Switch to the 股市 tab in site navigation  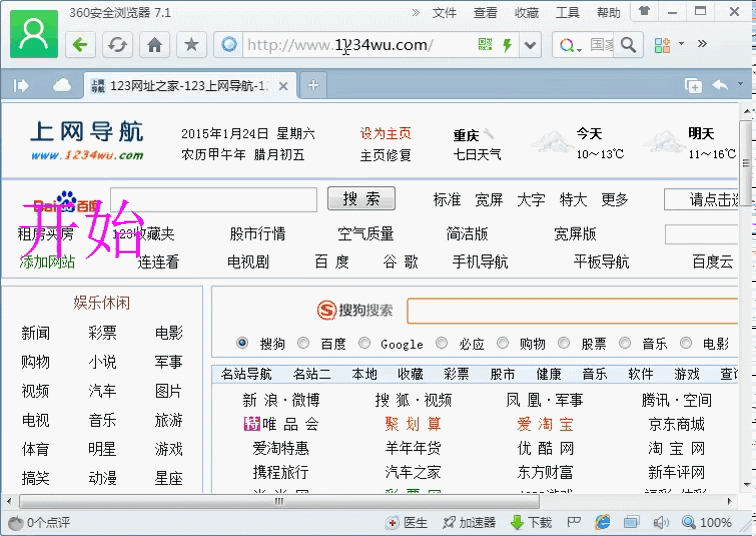click(502, 374)
